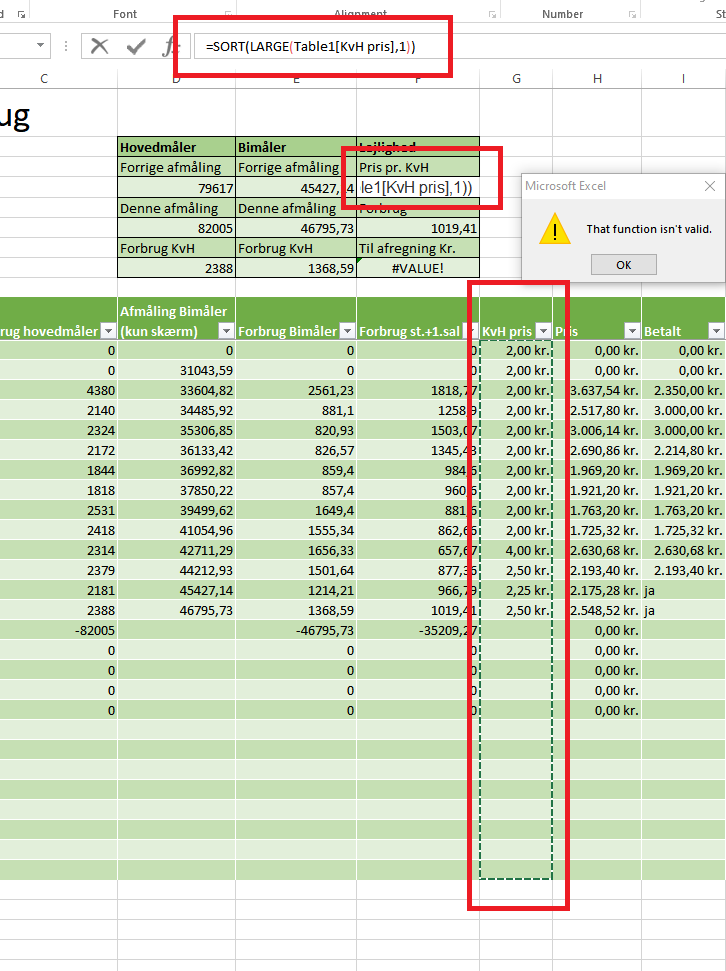The height and width of the screenshot is (971, 726).
Task: Select the ja cell in the 2.548,52 kr. row
Action: 683,610
